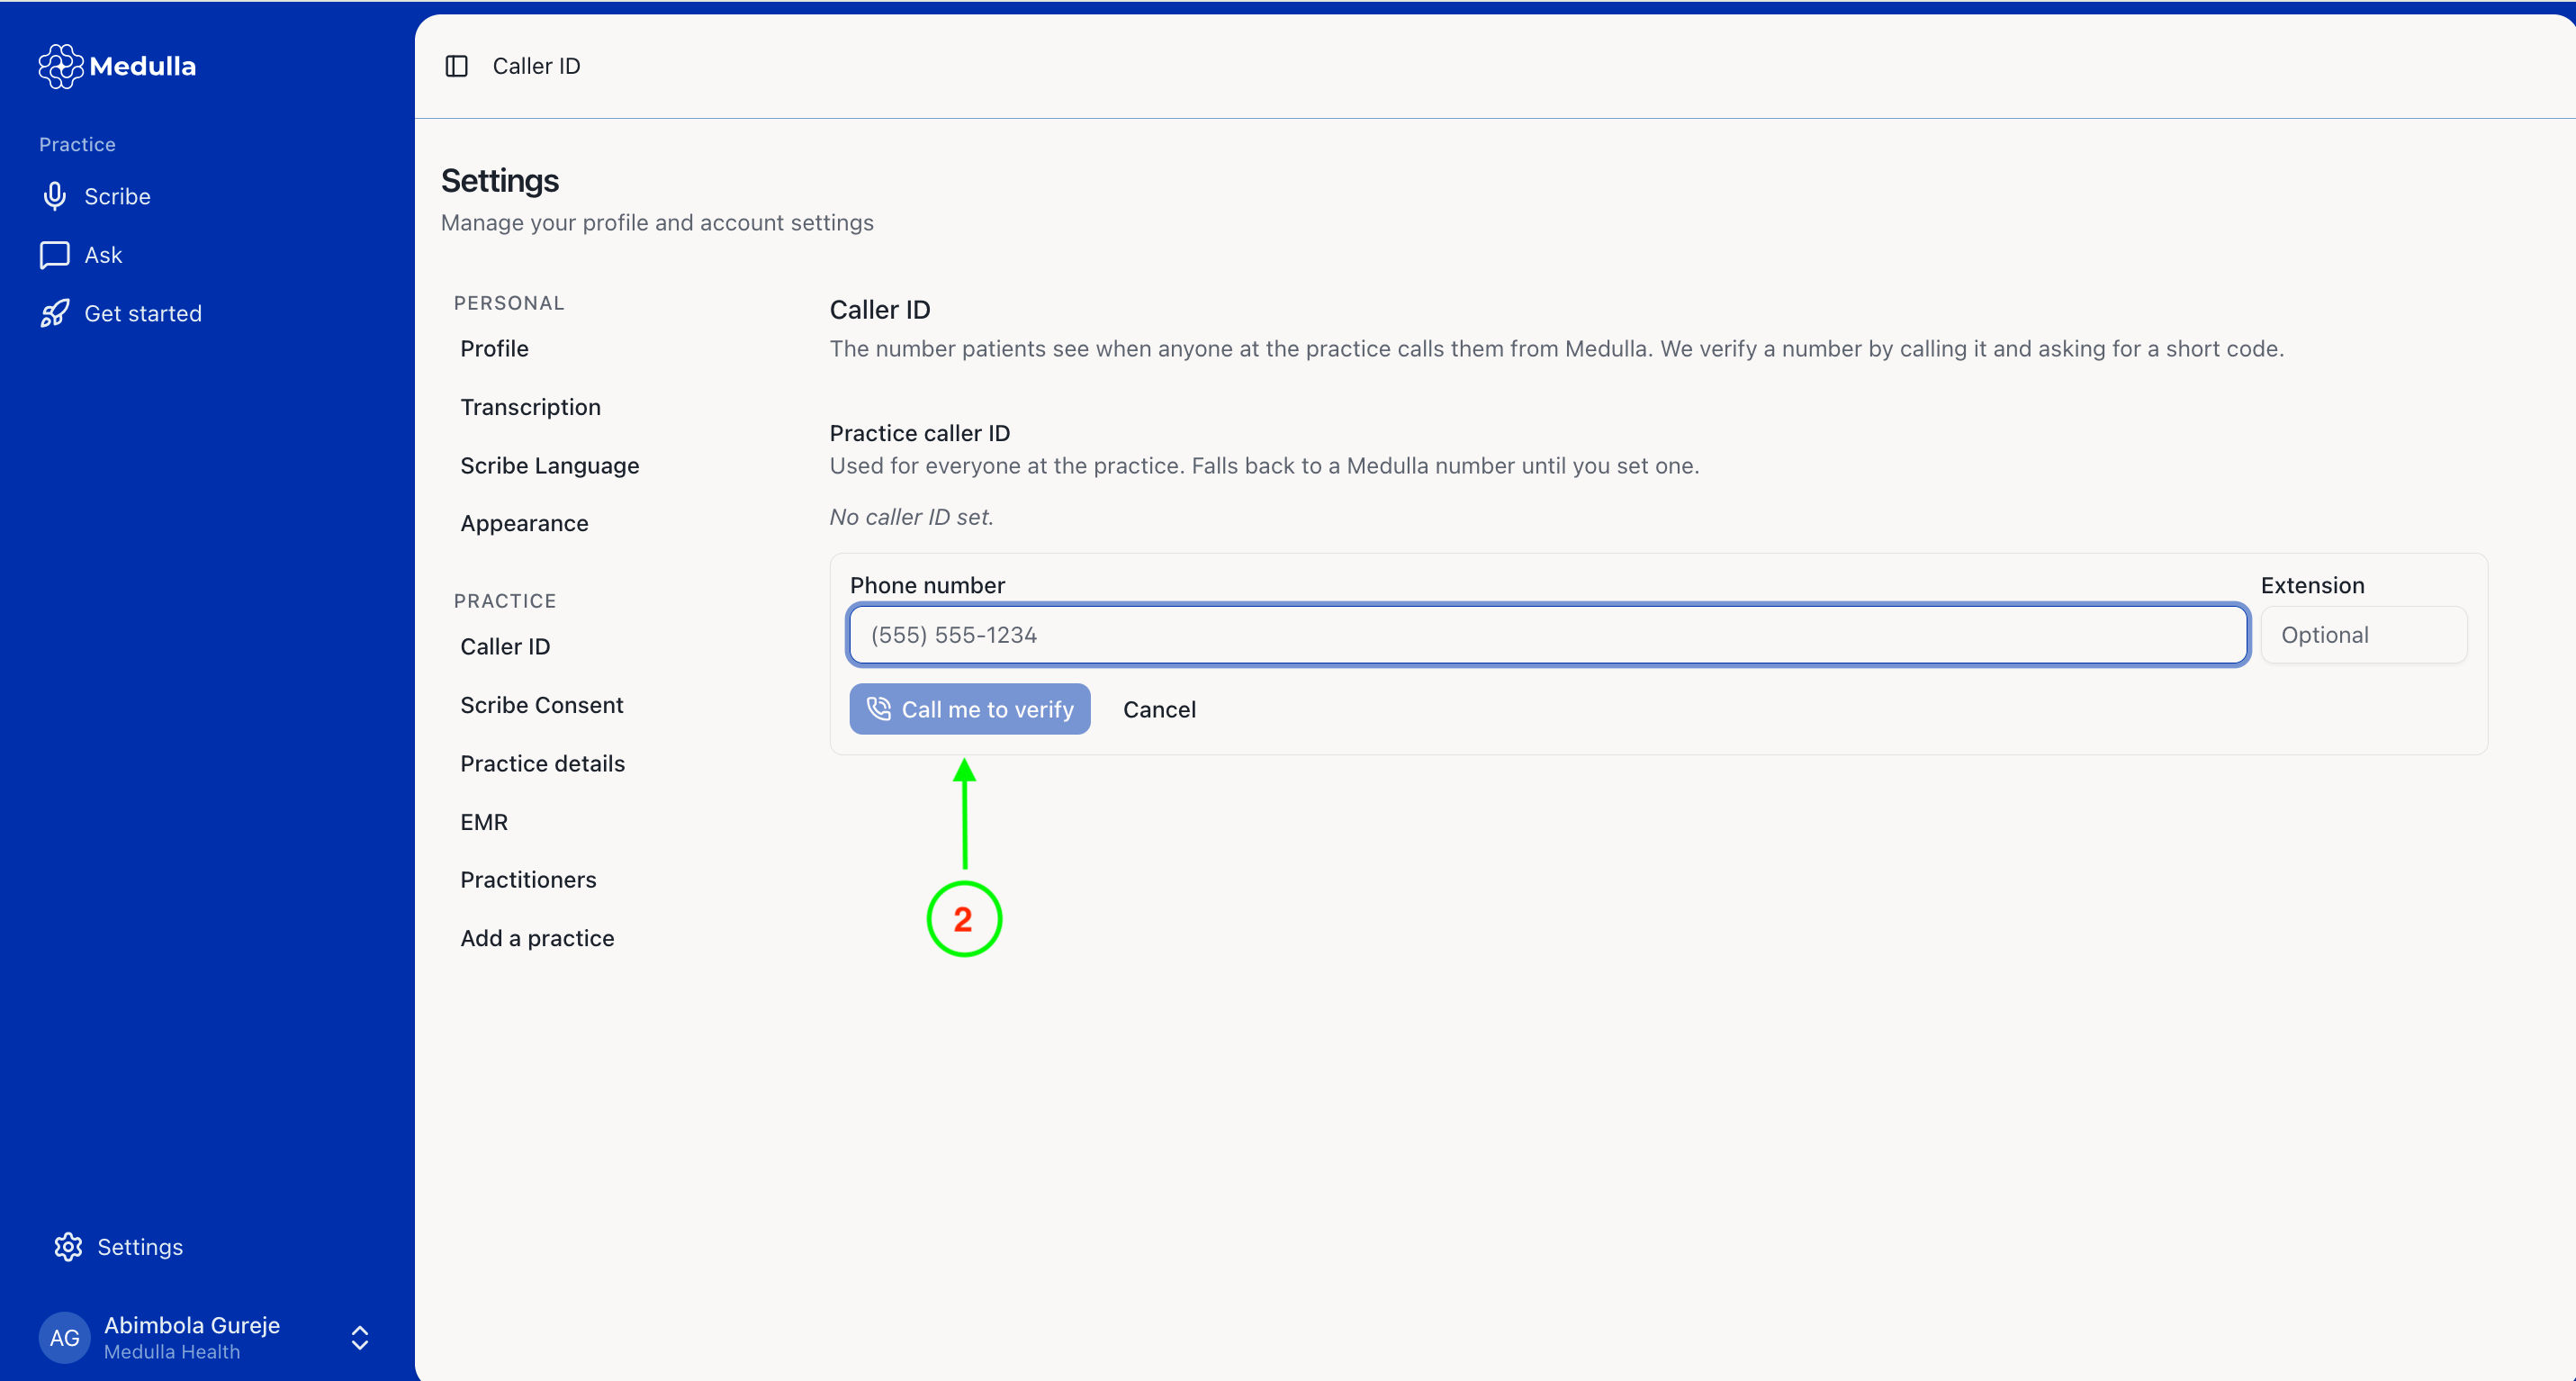Click 'Manage your profile and account settings' text
The width and height of the screenshot is (2576, 1381).
(658, 222)
